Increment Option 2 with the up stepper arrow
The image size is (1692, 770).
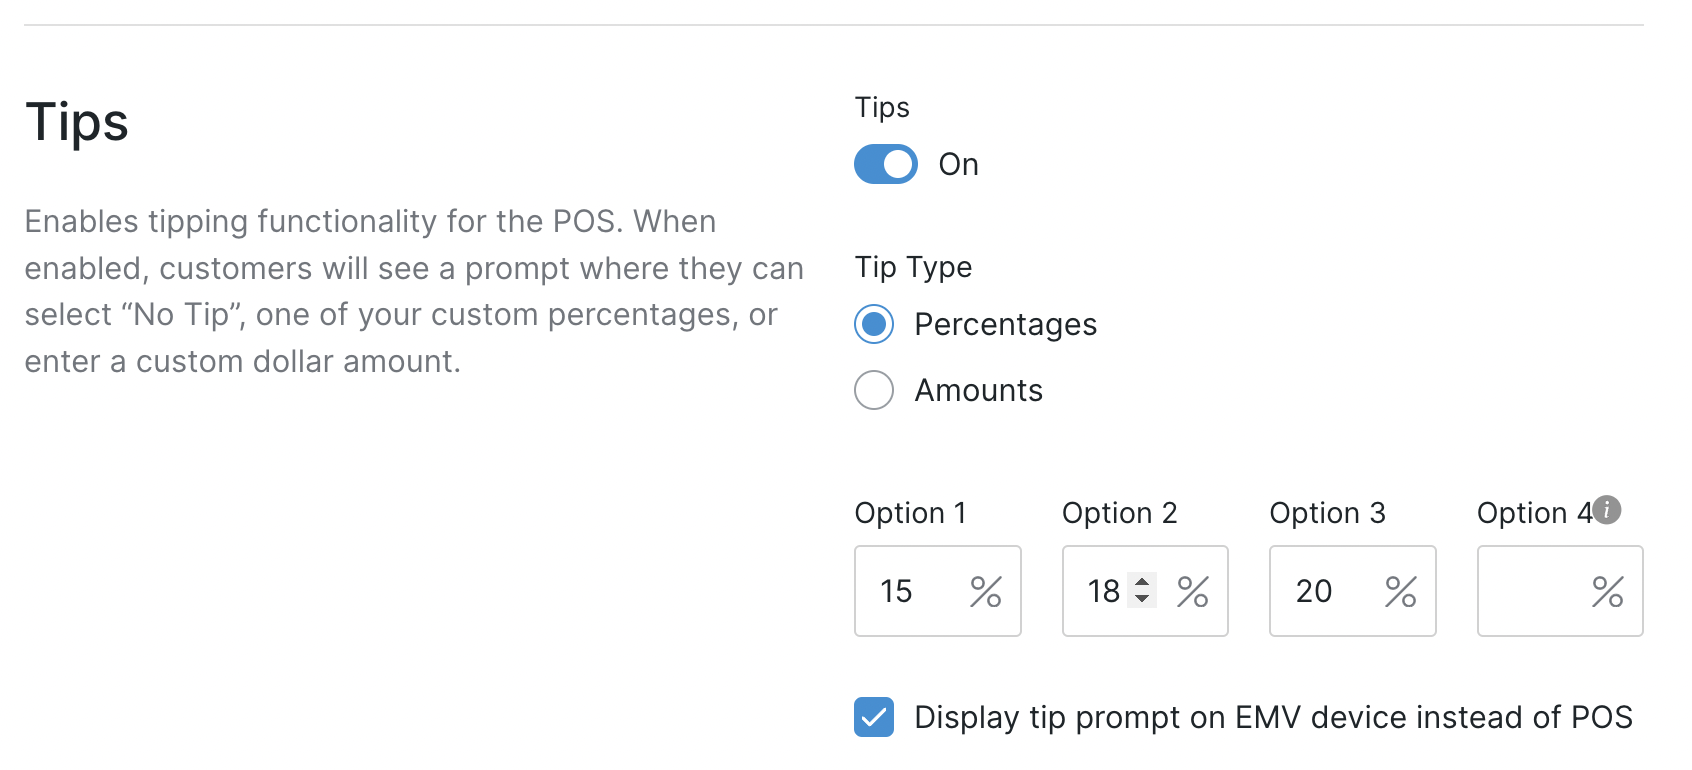click(1143, 583)
